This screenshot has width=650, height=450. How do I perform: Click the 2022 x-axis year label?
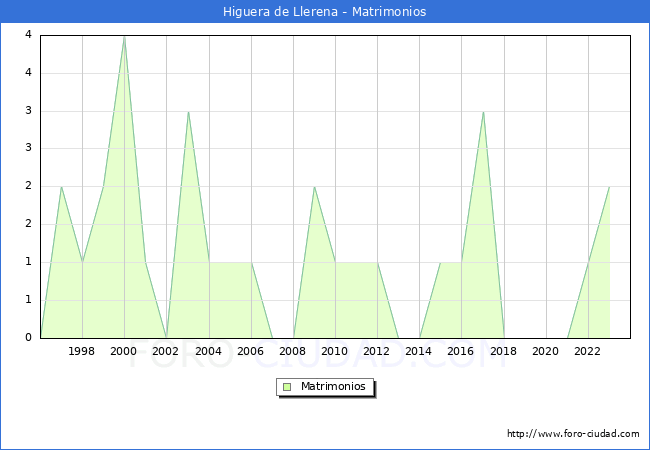pyautogui.click(x=588, y=351)
